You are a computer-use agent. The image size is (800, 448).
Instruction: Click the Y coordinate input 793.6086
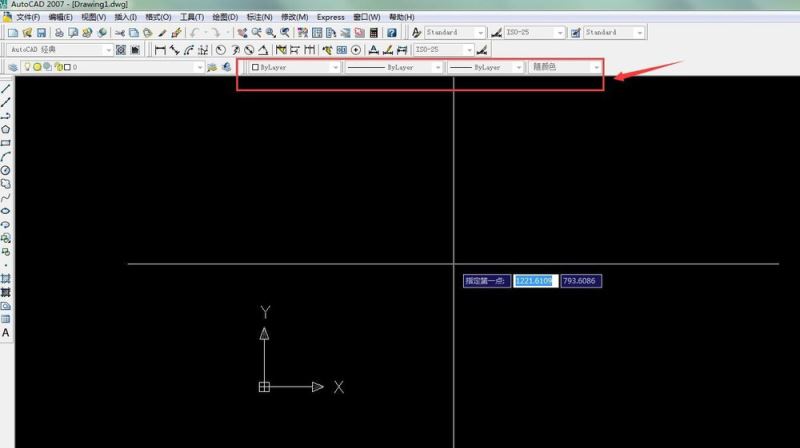[x=581, y=281]
